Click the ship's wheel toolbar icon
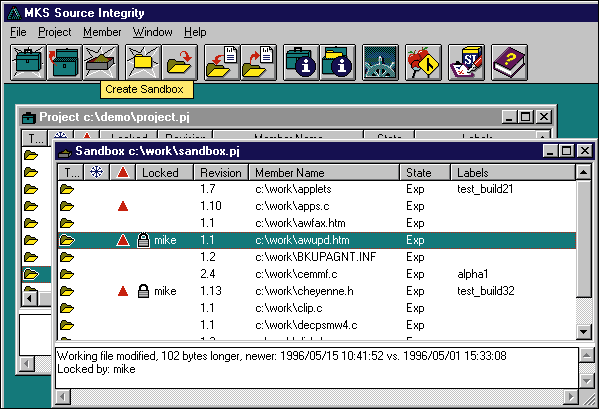The image size is (599, 409). (380, 62)
